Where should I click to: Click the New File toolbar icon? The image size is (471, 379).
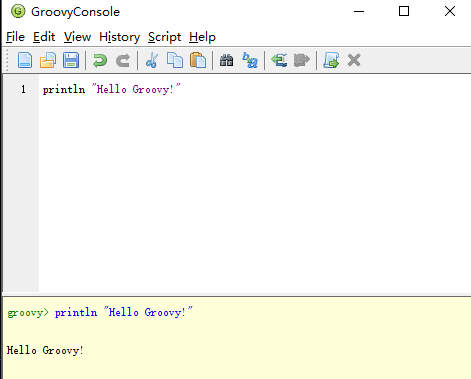(25, 60)
